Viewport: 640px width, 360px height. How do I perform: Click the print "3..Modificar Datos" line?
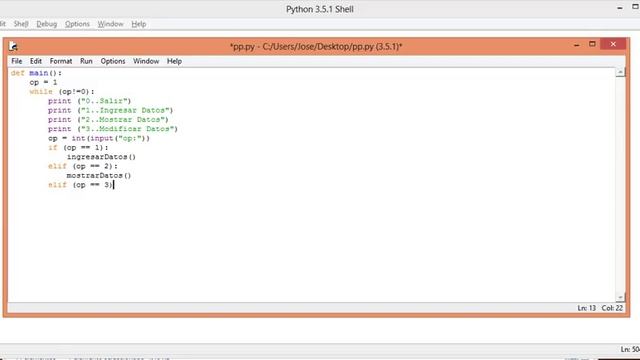click(x=113, y=129)
